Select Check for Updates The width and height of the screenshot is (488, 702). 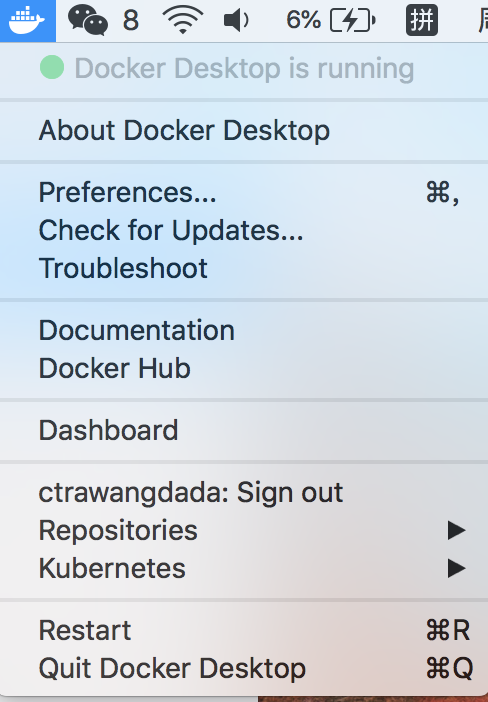[244, 231]
